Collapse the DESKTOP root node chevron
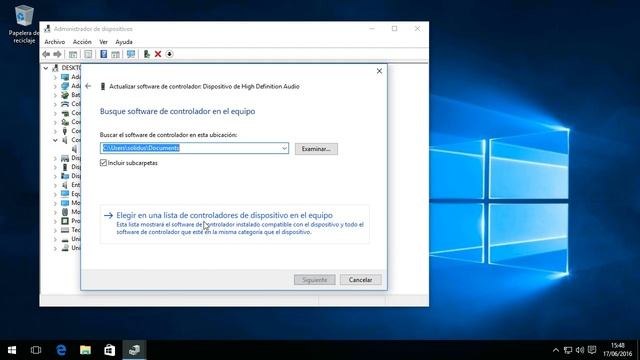The width and height of the screenshot is (640, 360). tap(46, 68)
